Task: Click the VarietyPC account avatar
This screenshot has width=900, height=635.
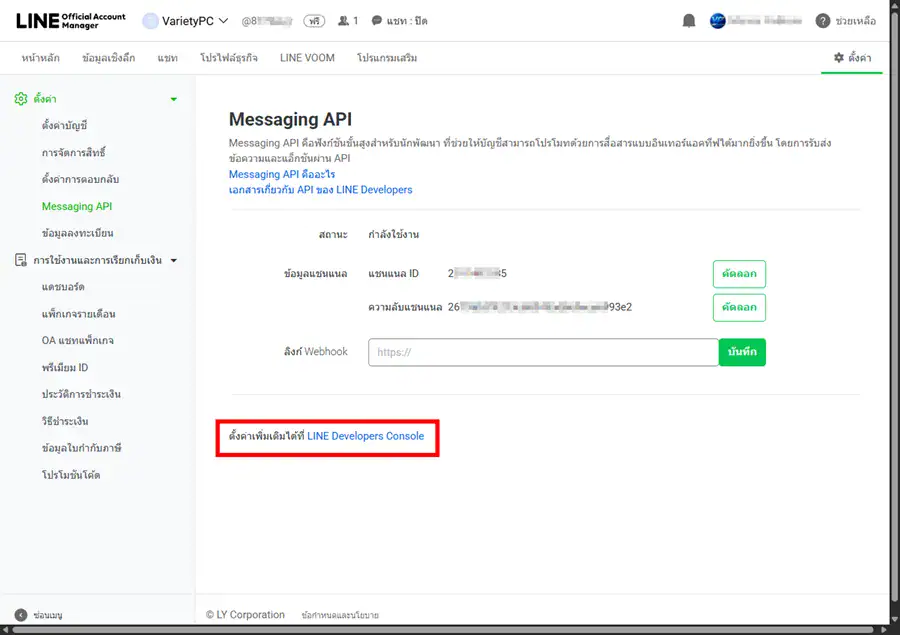Action: click(x=150, y=21)
